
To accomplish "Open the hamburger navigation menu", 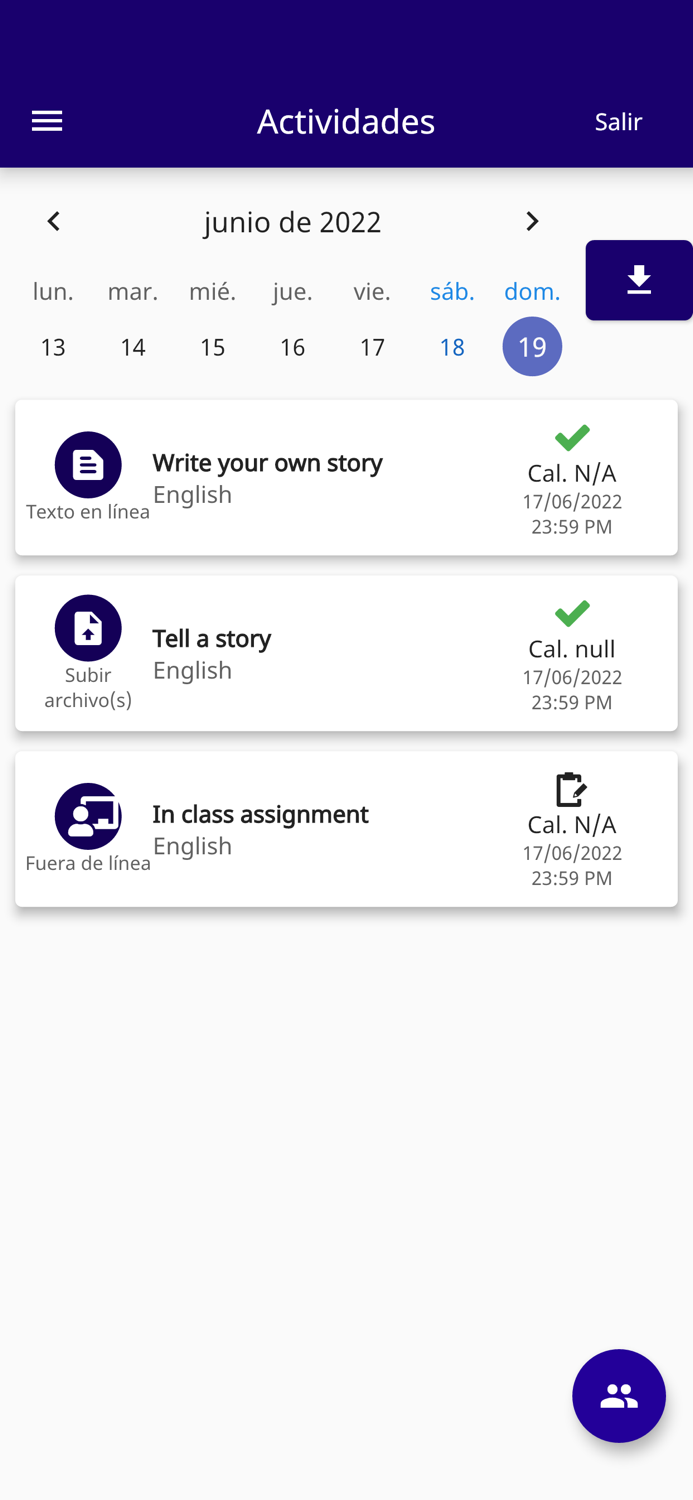I will [47, 121].
